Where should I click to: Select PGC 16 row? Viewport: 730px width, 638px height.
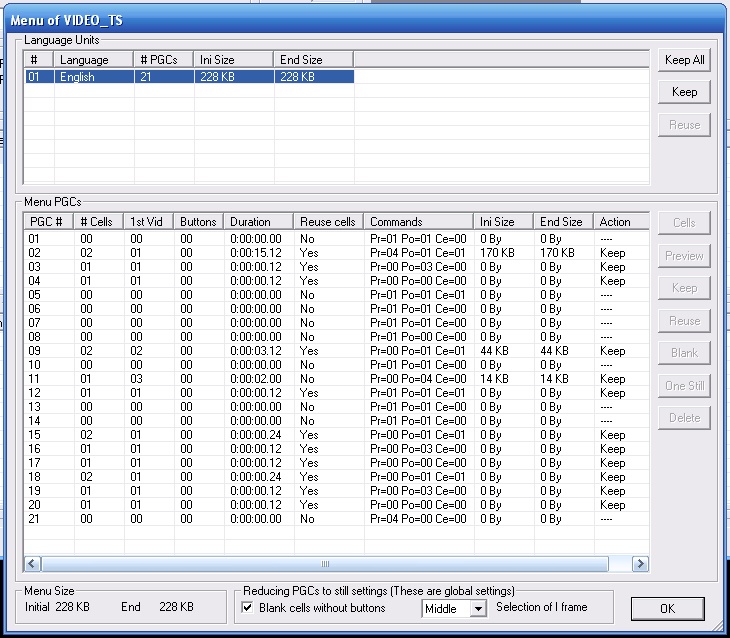(x=337, y=448)
